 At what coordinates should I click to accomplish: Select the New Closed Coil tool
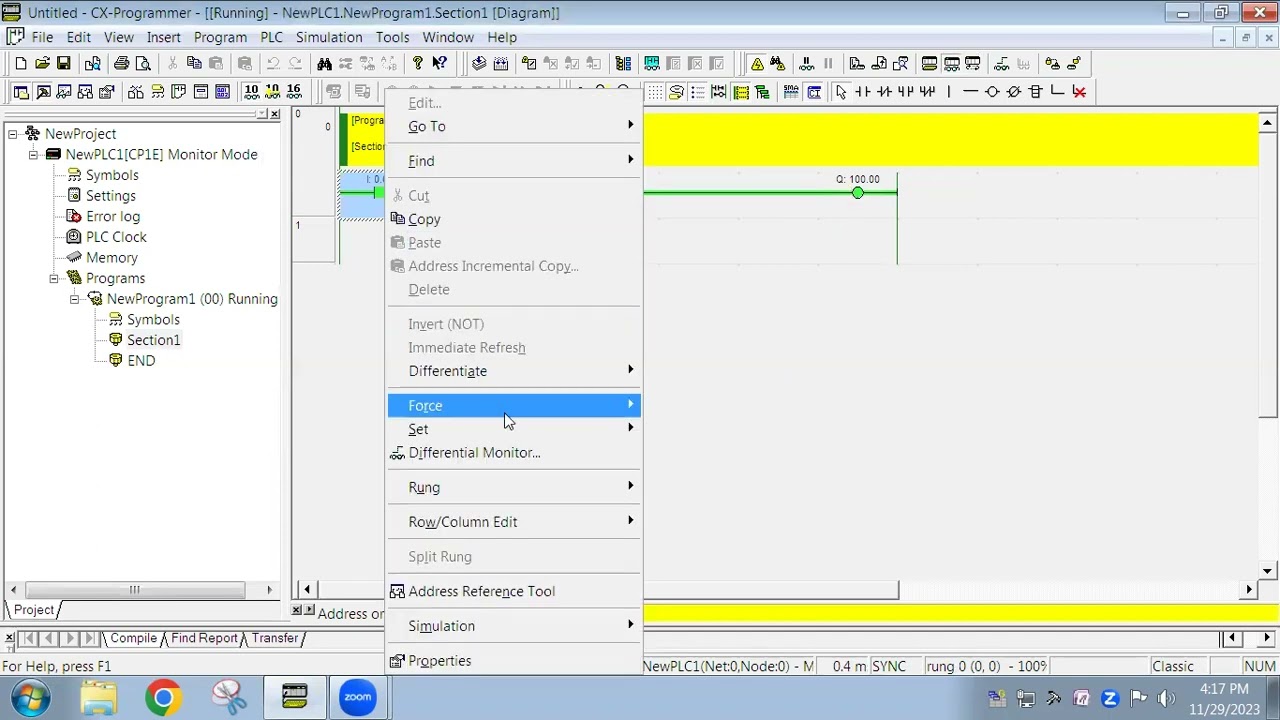(1013, 92)
